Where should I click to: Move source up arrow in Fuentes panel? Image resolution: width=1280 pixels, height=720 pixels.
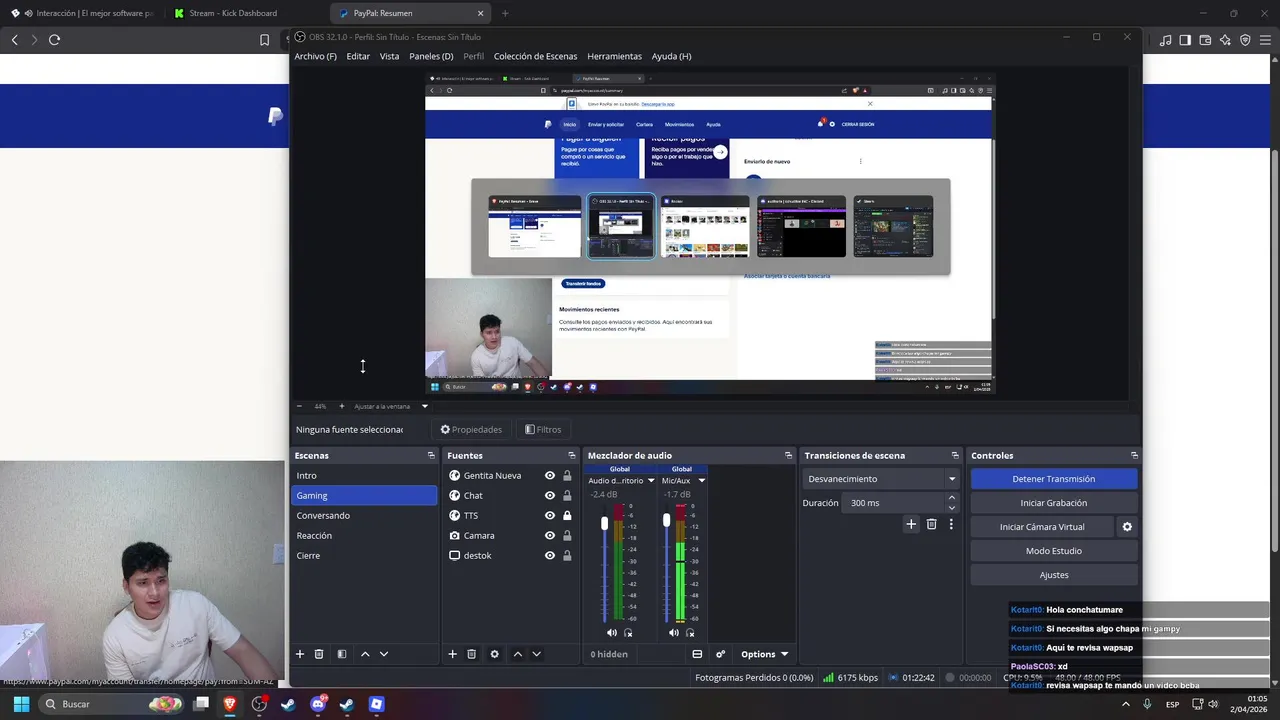(x=517, y=654)
